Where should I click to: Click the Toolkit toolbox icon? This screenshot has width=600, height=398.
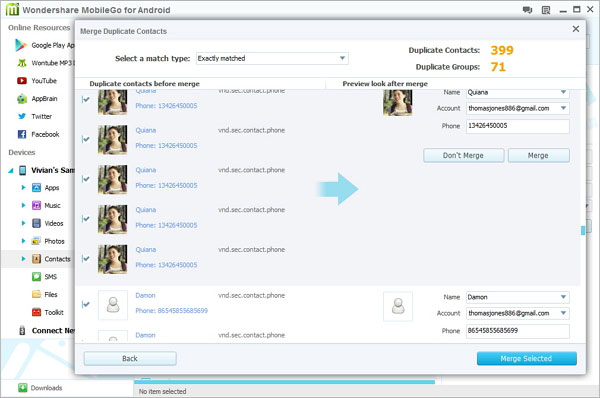(x=36, y=312)
